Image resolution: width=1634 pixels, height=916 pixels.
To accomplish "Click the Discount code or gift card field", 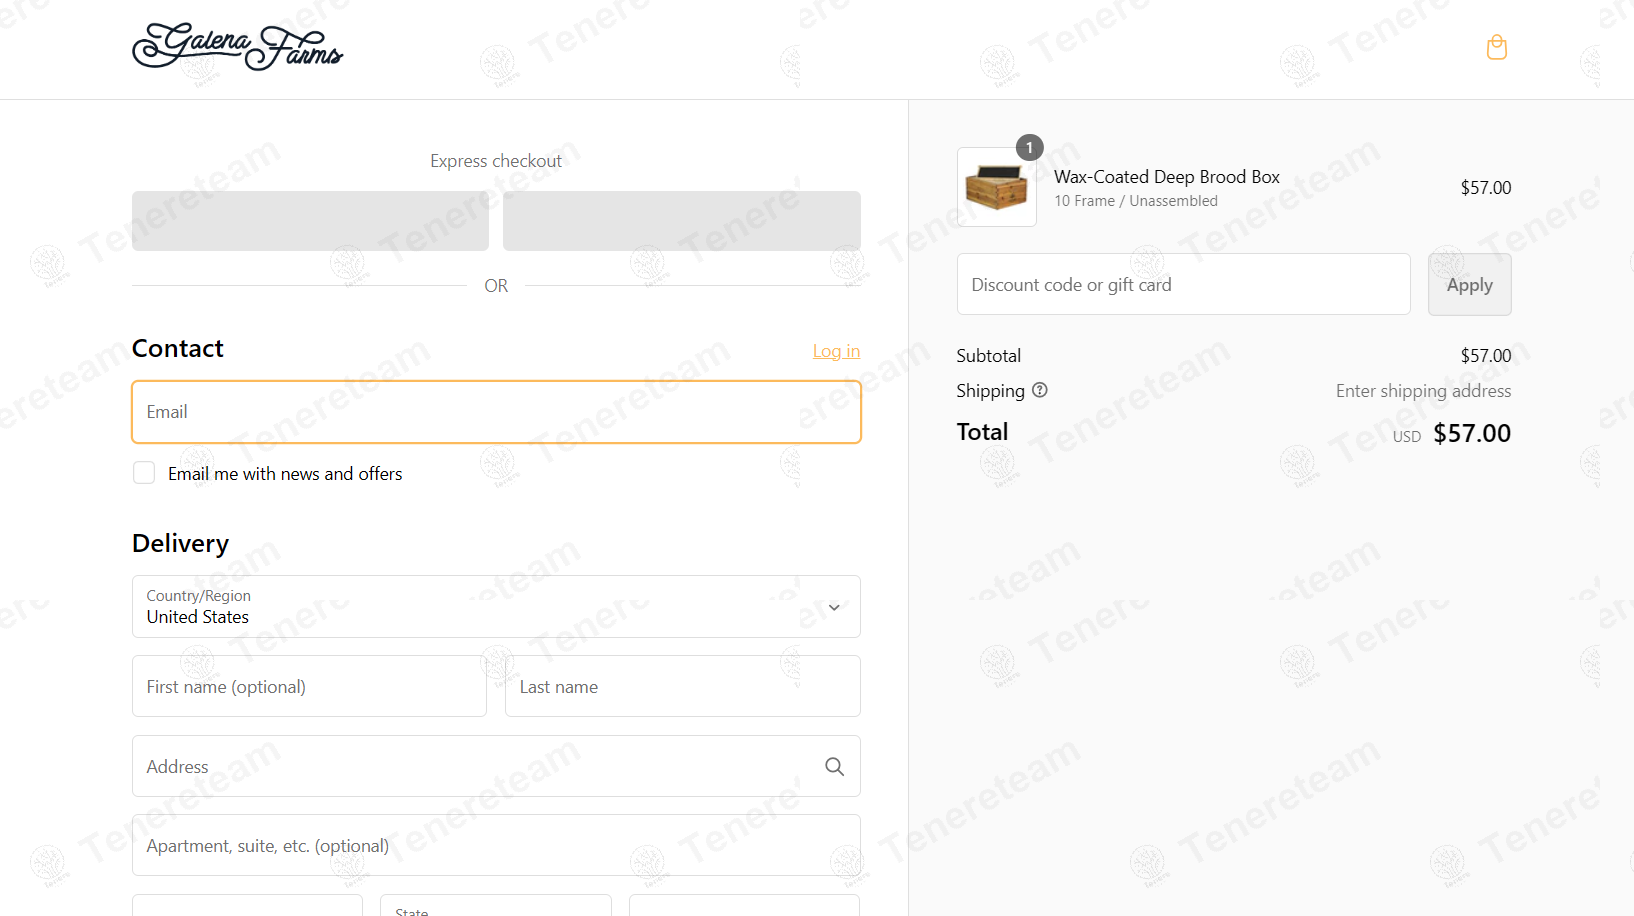I will tap(1184, 284).
